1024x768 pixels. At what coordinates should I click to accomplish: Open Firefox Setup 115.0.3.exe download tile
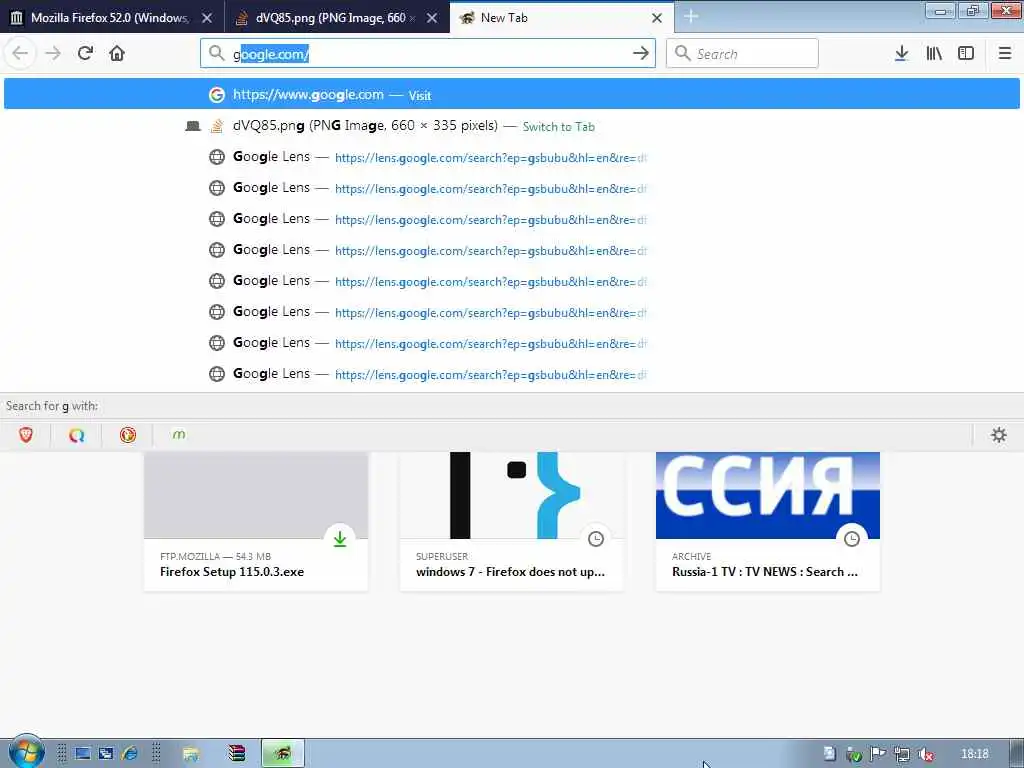pyautogui.click(x=256, y=521)
